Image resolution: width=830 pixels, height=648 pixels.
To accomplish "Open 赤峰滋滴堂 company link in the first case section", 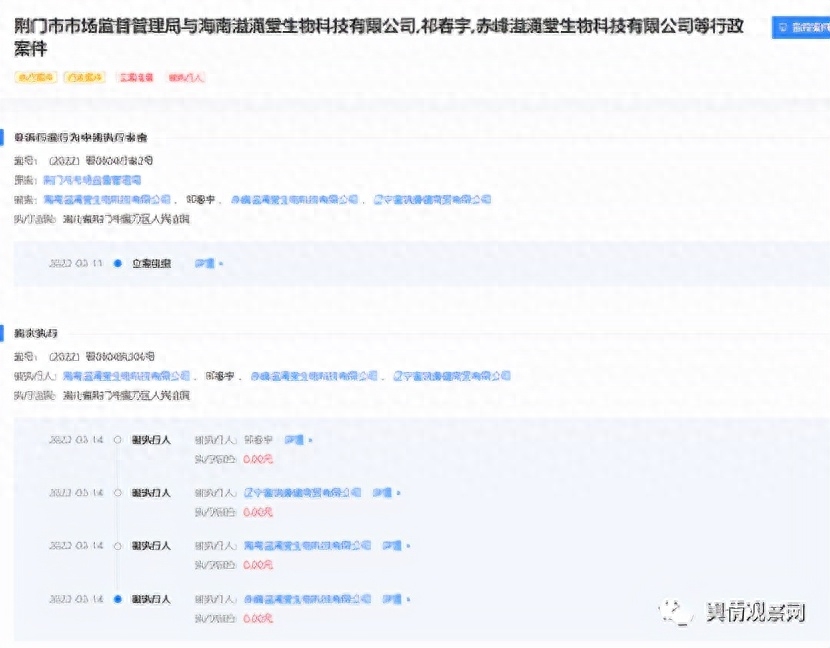I will tap(294, 200).
